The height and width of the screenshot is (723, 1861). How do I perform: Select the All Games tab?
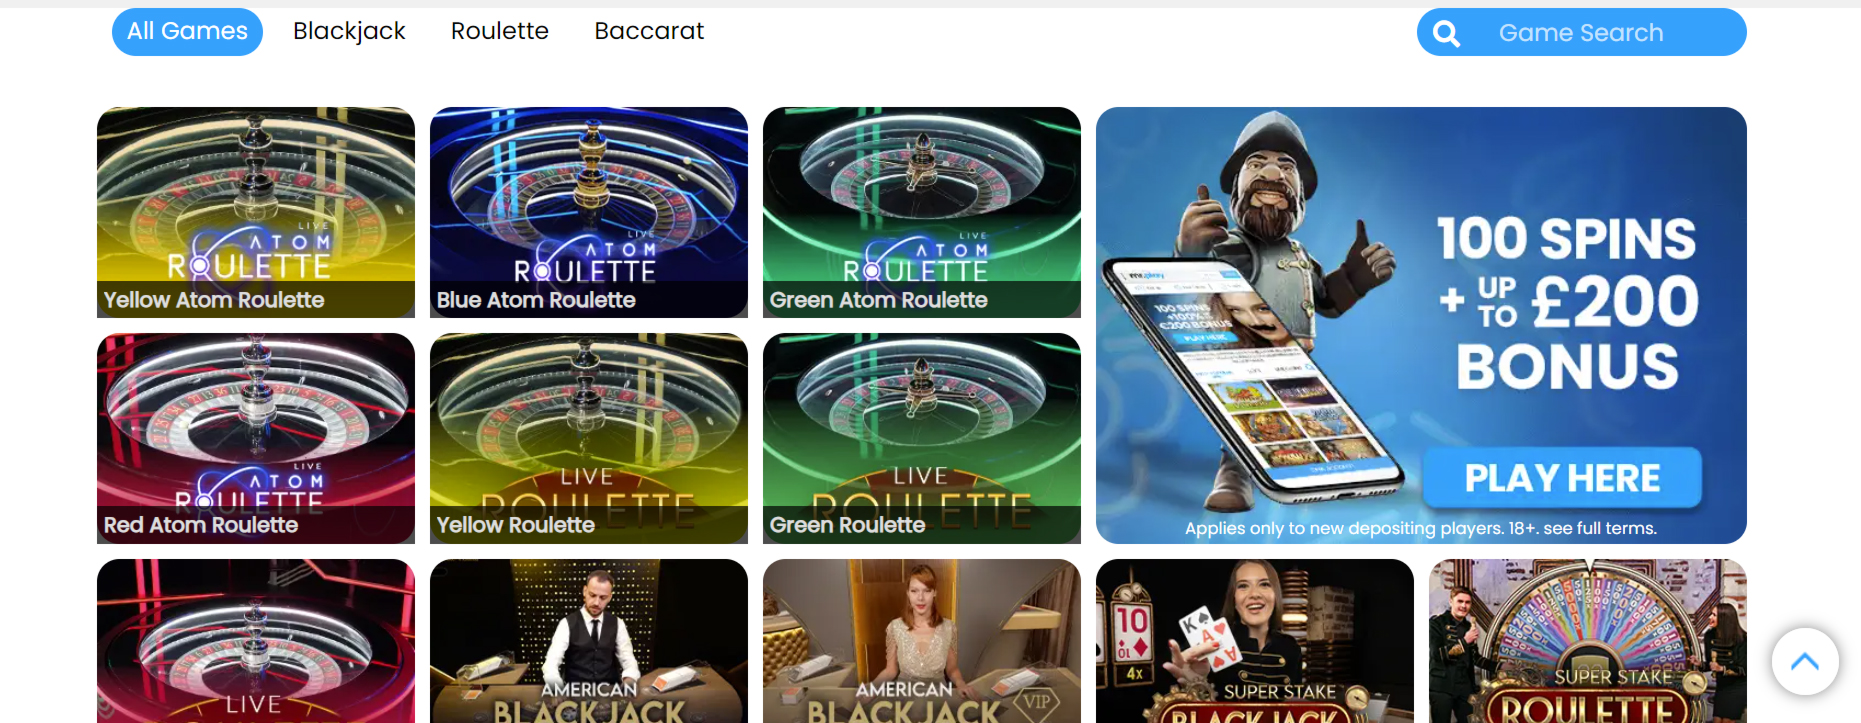coord(187,32)
